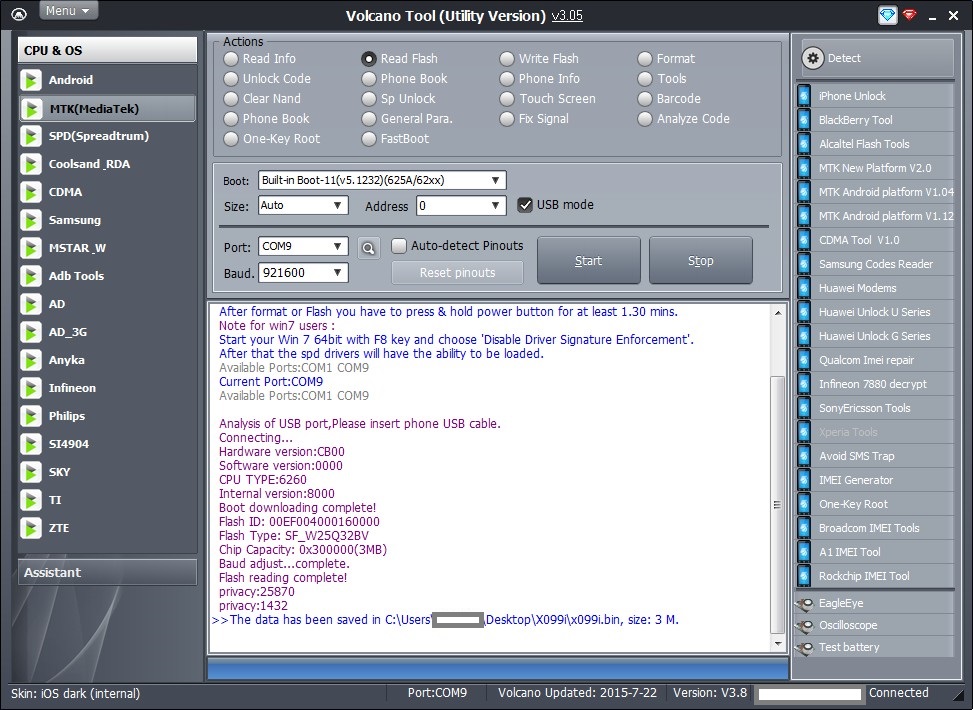Screen dimensions: 973x710
Task: Open MTK New Platform V2.0 entry
Action: (x=875, y=168)
